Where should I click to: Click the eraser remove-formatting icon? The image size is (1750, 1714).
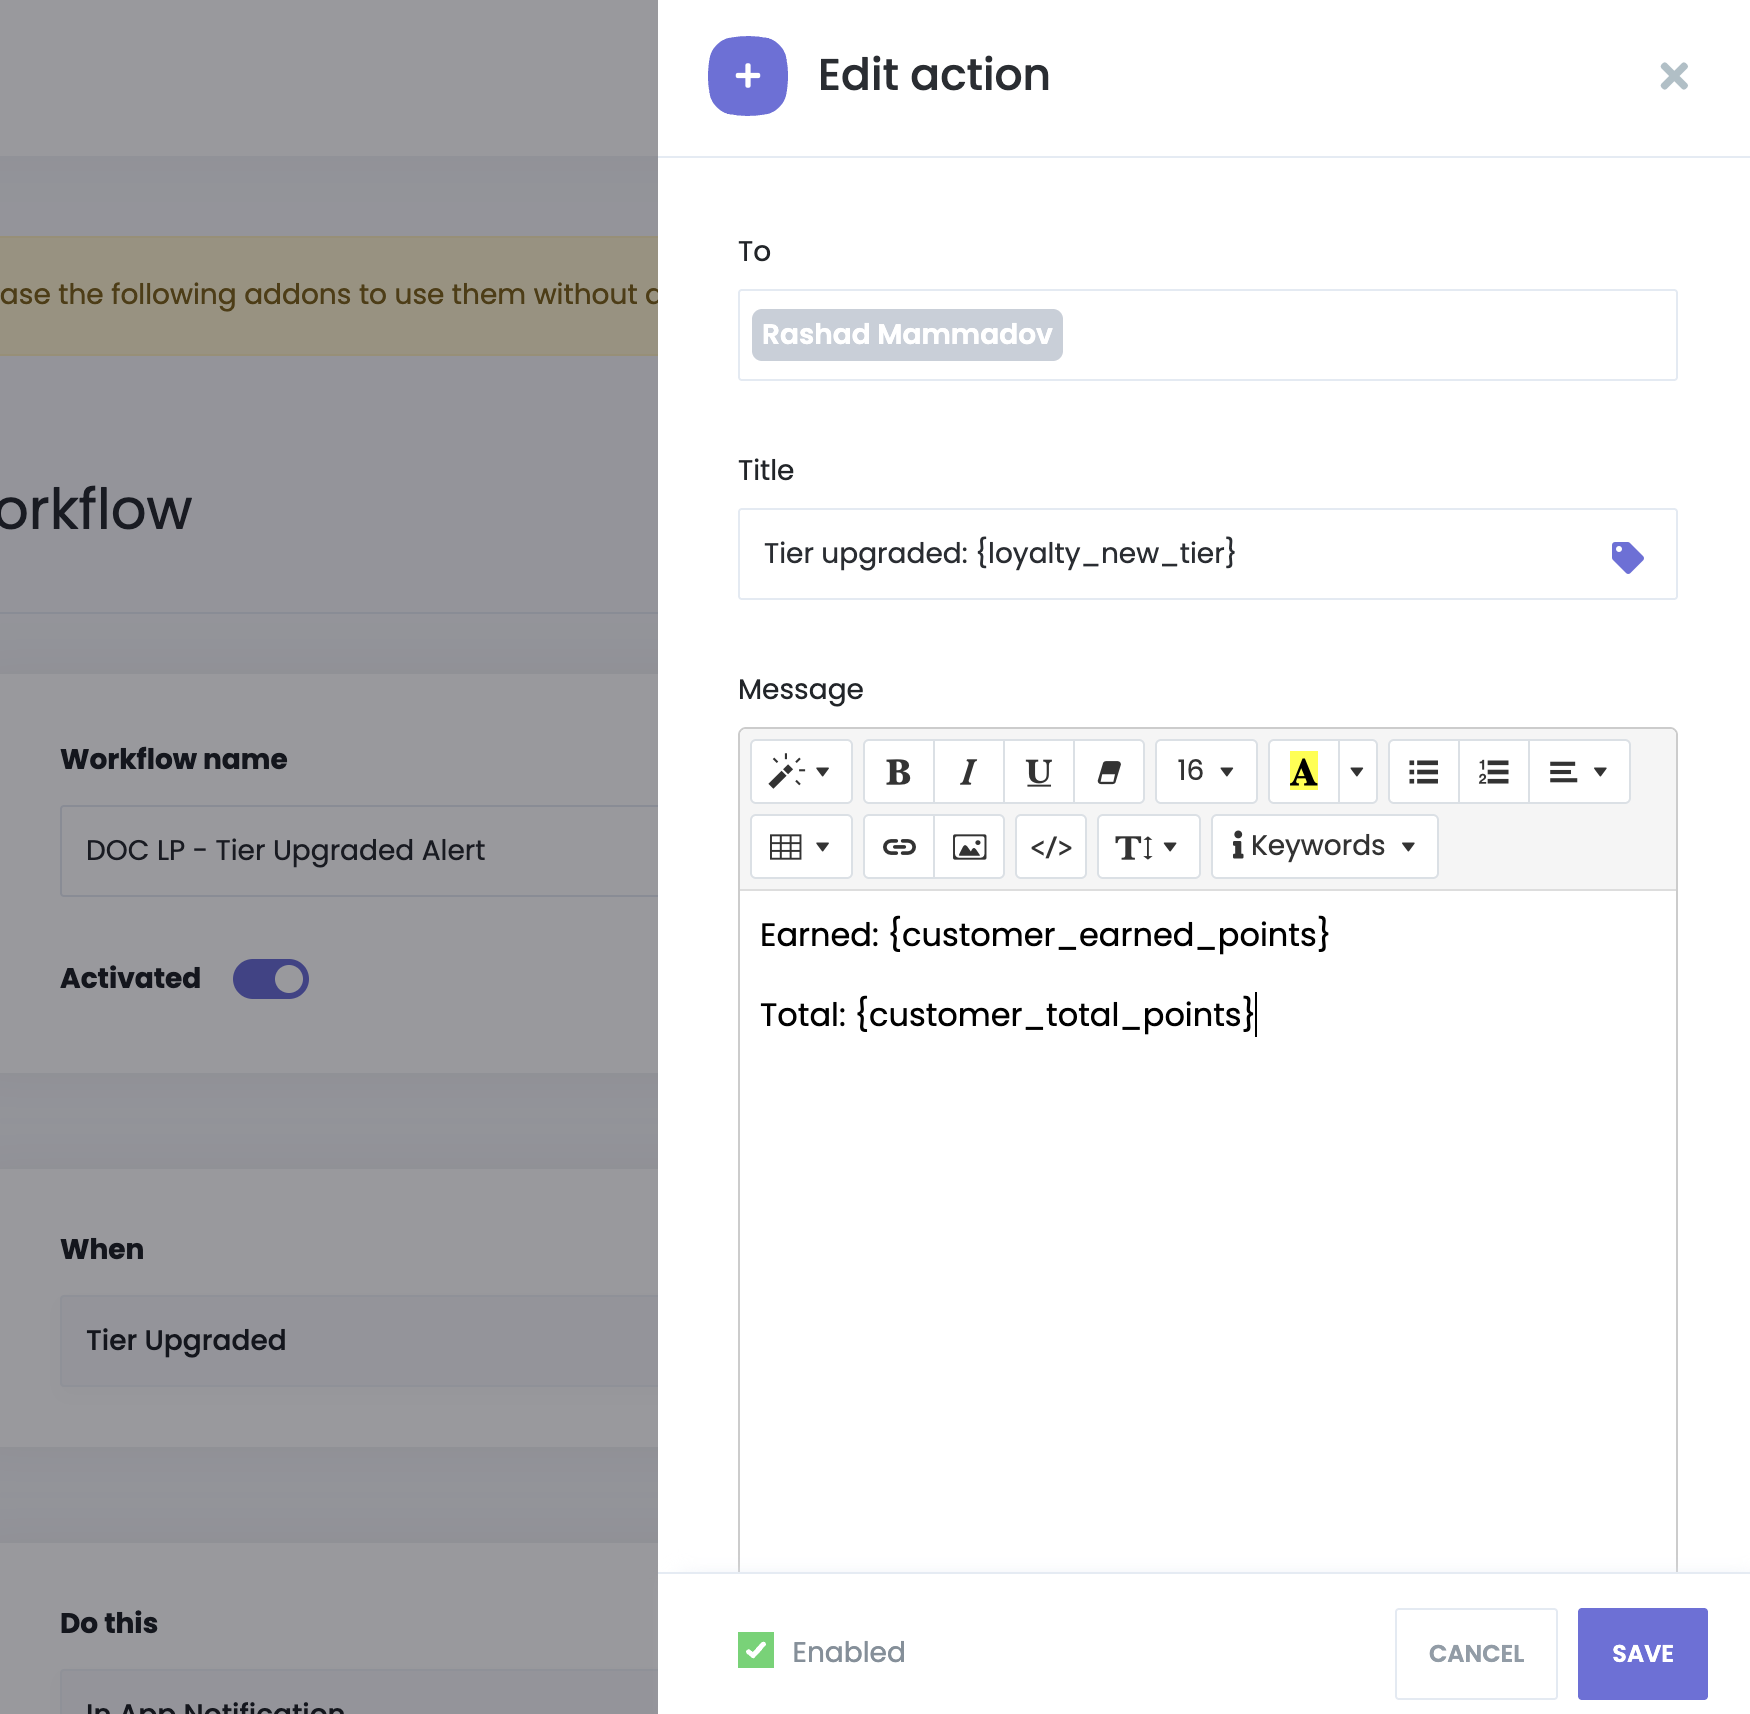[1108, 772]
